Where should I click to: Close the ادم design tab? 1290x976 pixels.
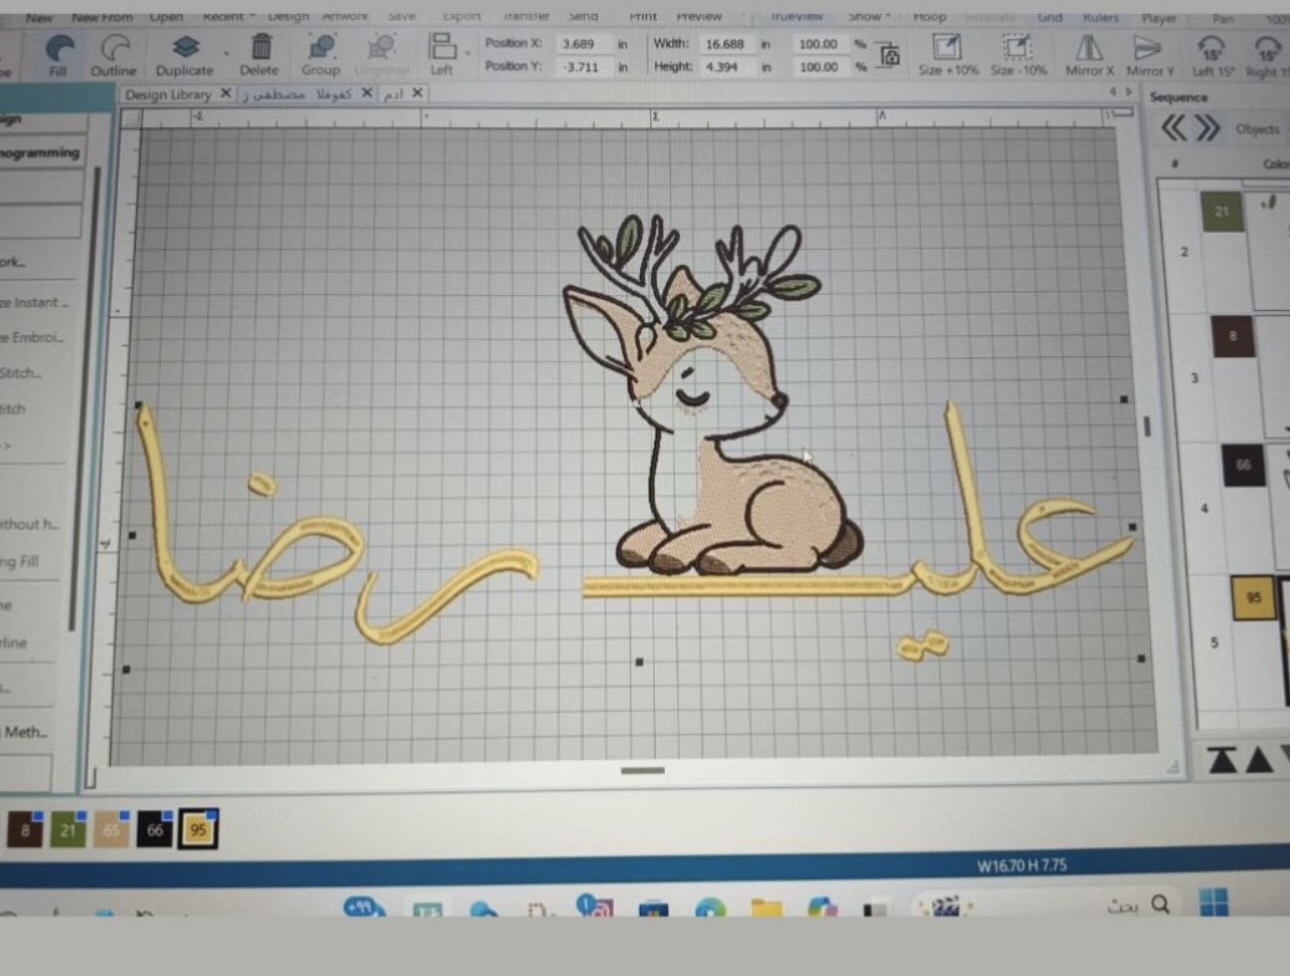[x=417, y=93]
